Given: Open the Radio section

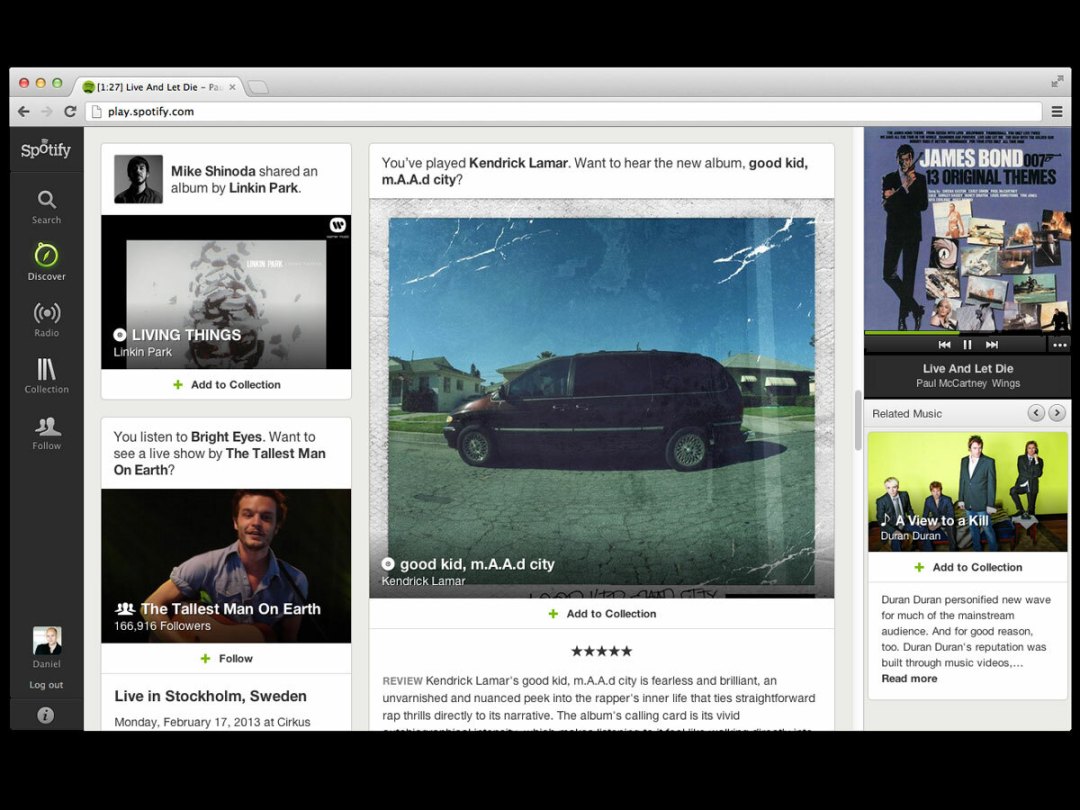Looking at the screenshot, I should click(46, 320).
